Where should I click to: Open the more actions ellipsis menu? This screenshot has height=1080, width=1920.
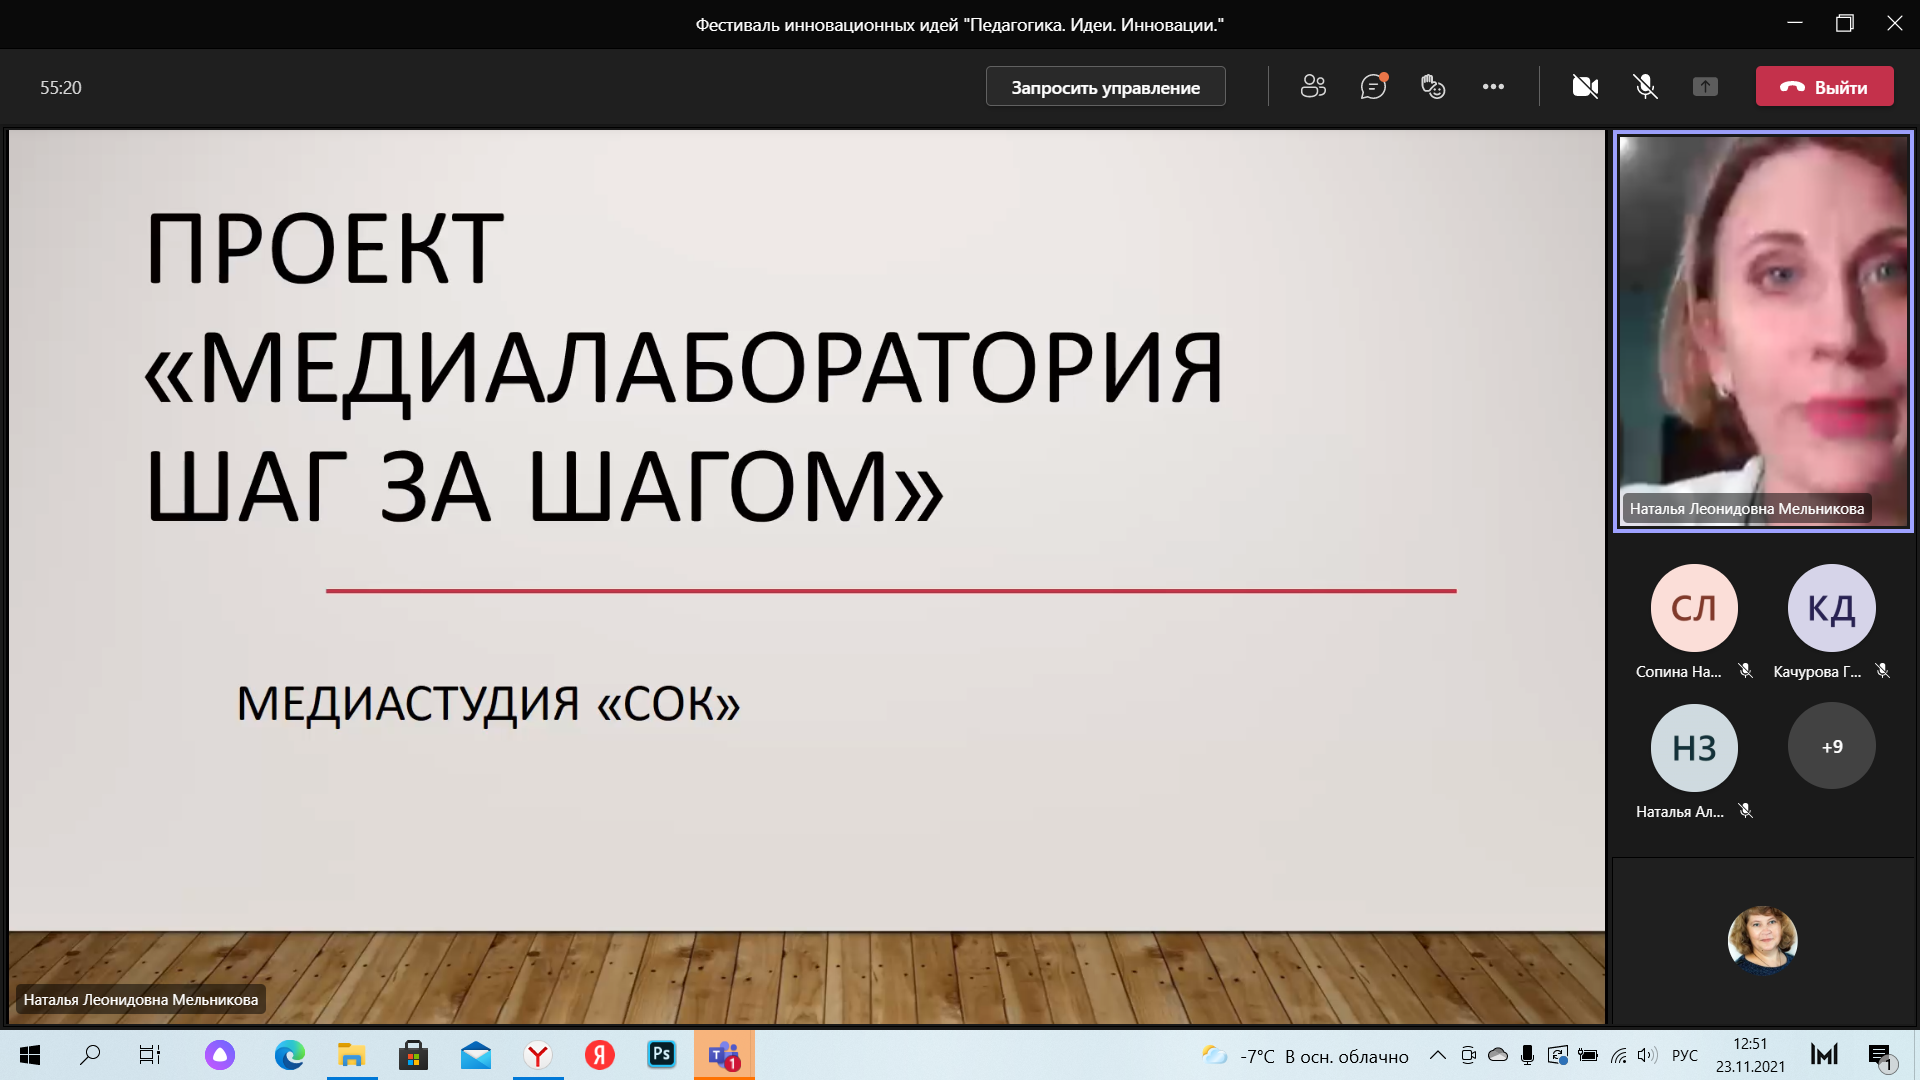pyautogui.click(x=1493, y=87)
